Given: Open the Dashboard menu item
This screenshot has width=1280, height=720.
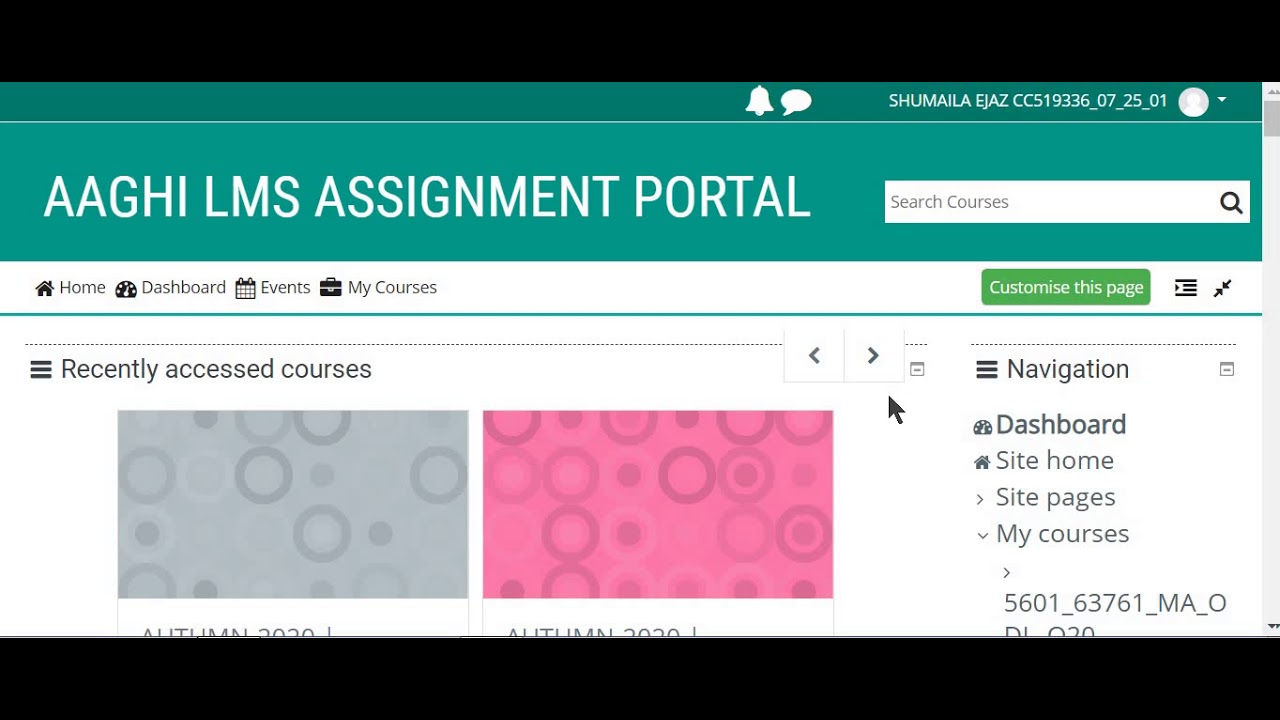Looking at the screenshot, I should pos(171,287).
